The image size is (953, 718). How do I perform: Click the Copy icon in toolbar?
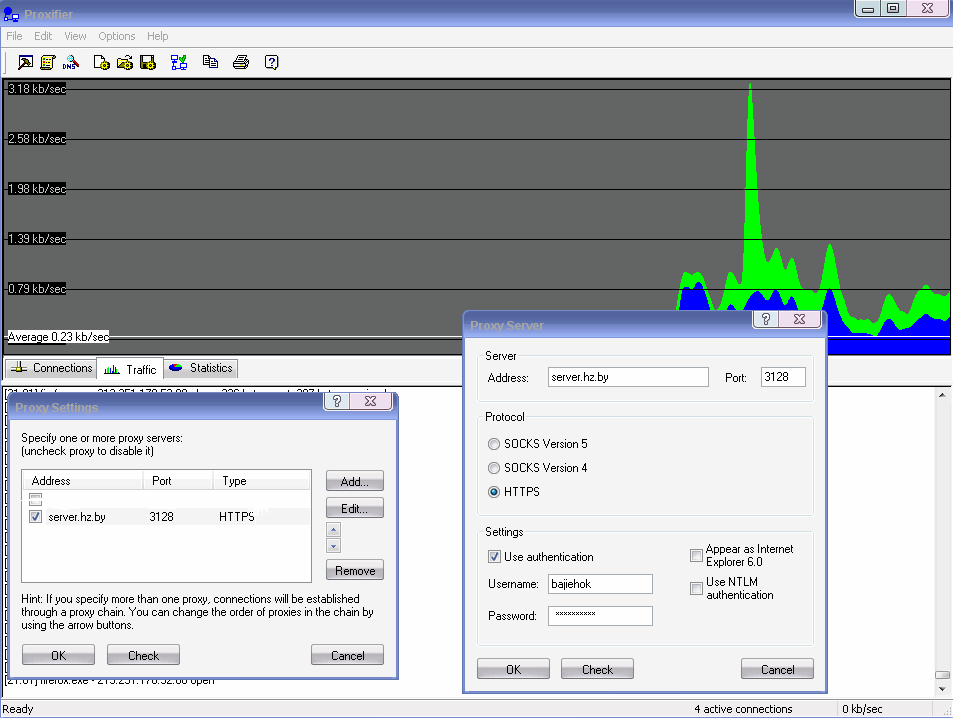pyautogui.click(x=210, y=62)
